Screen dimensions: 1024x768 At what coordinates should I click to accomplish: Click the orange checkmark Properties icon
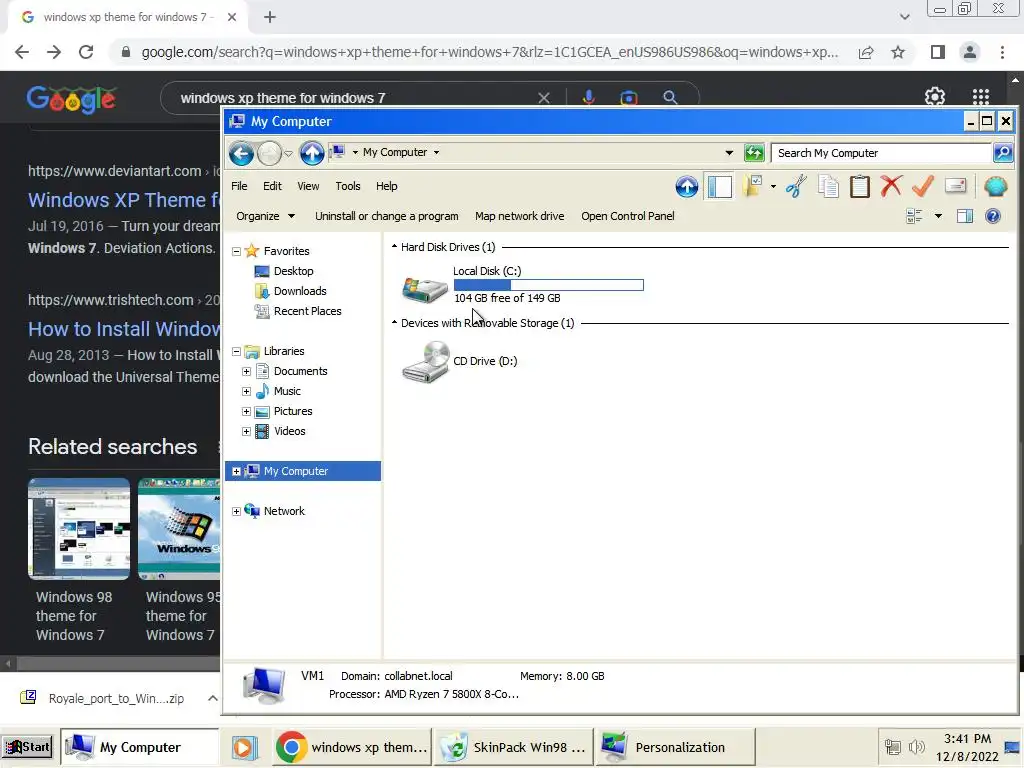922,186
